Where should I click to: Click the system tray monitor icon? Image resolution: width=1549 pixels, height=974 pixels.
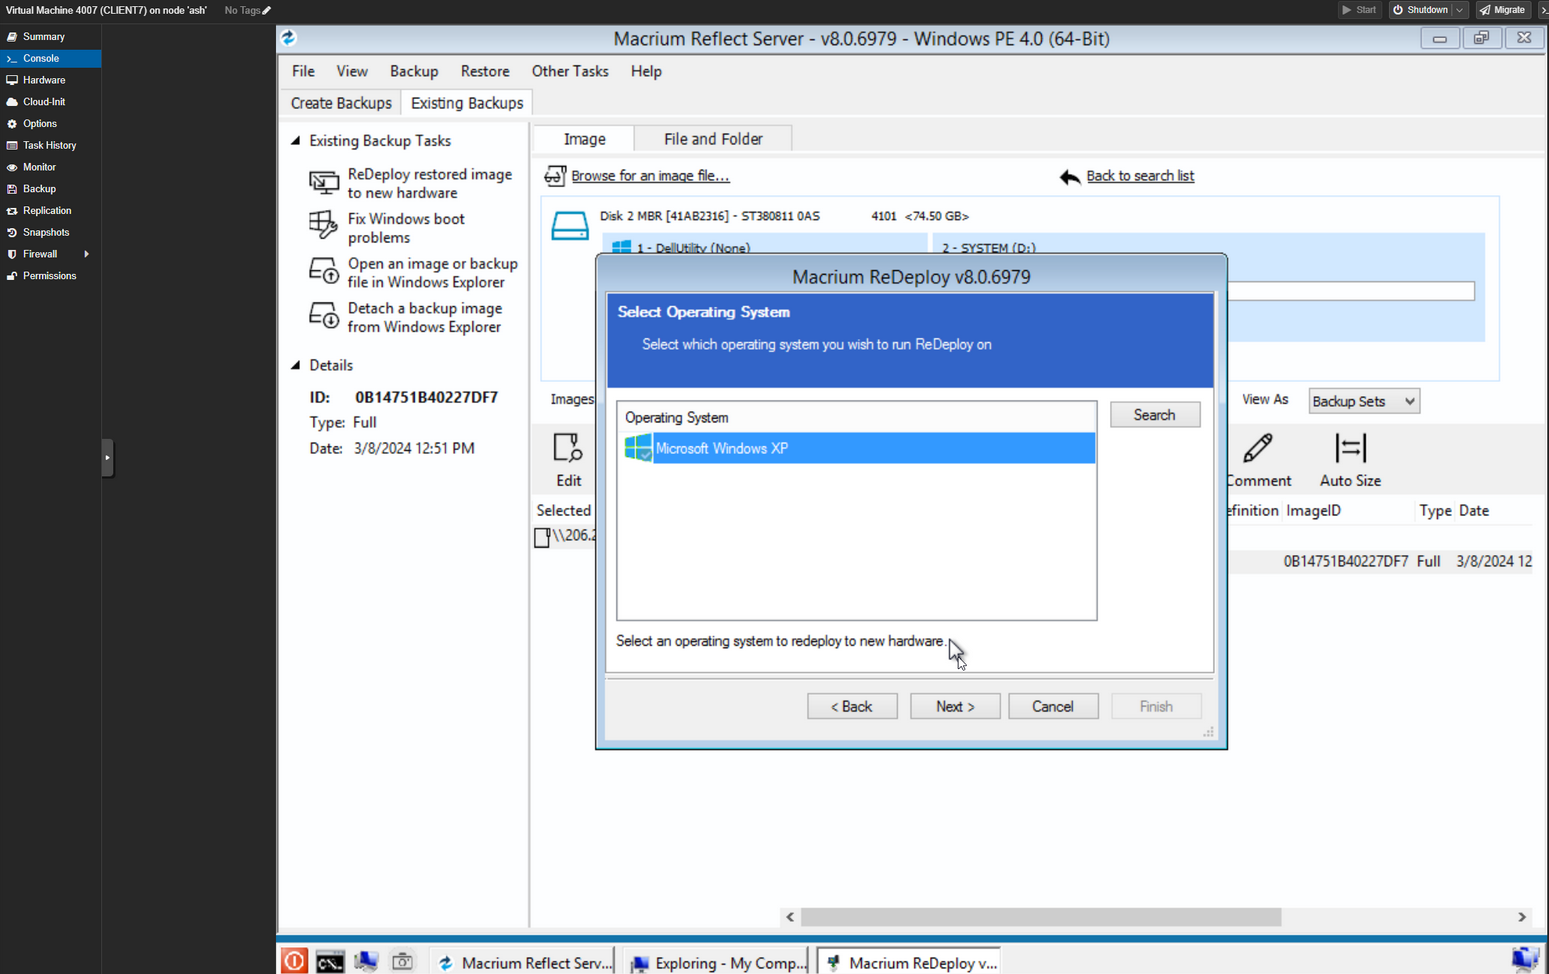click(x=1525, y=959)
